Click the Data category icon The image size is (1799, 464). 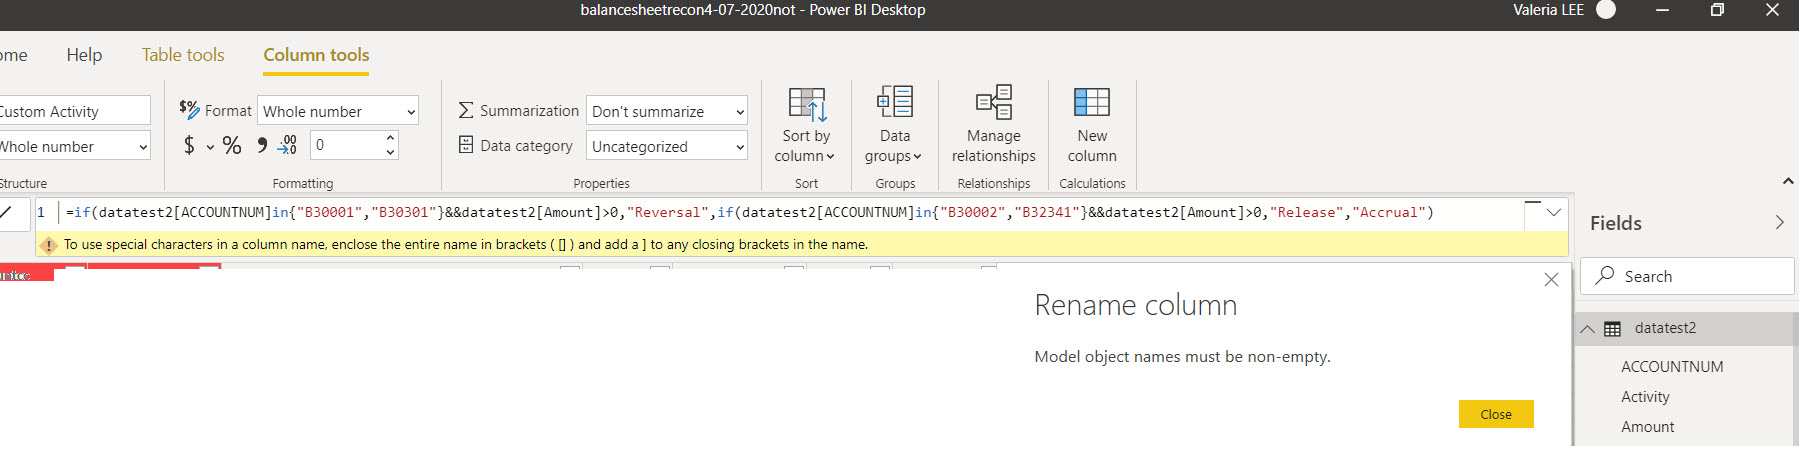[466, 145]
